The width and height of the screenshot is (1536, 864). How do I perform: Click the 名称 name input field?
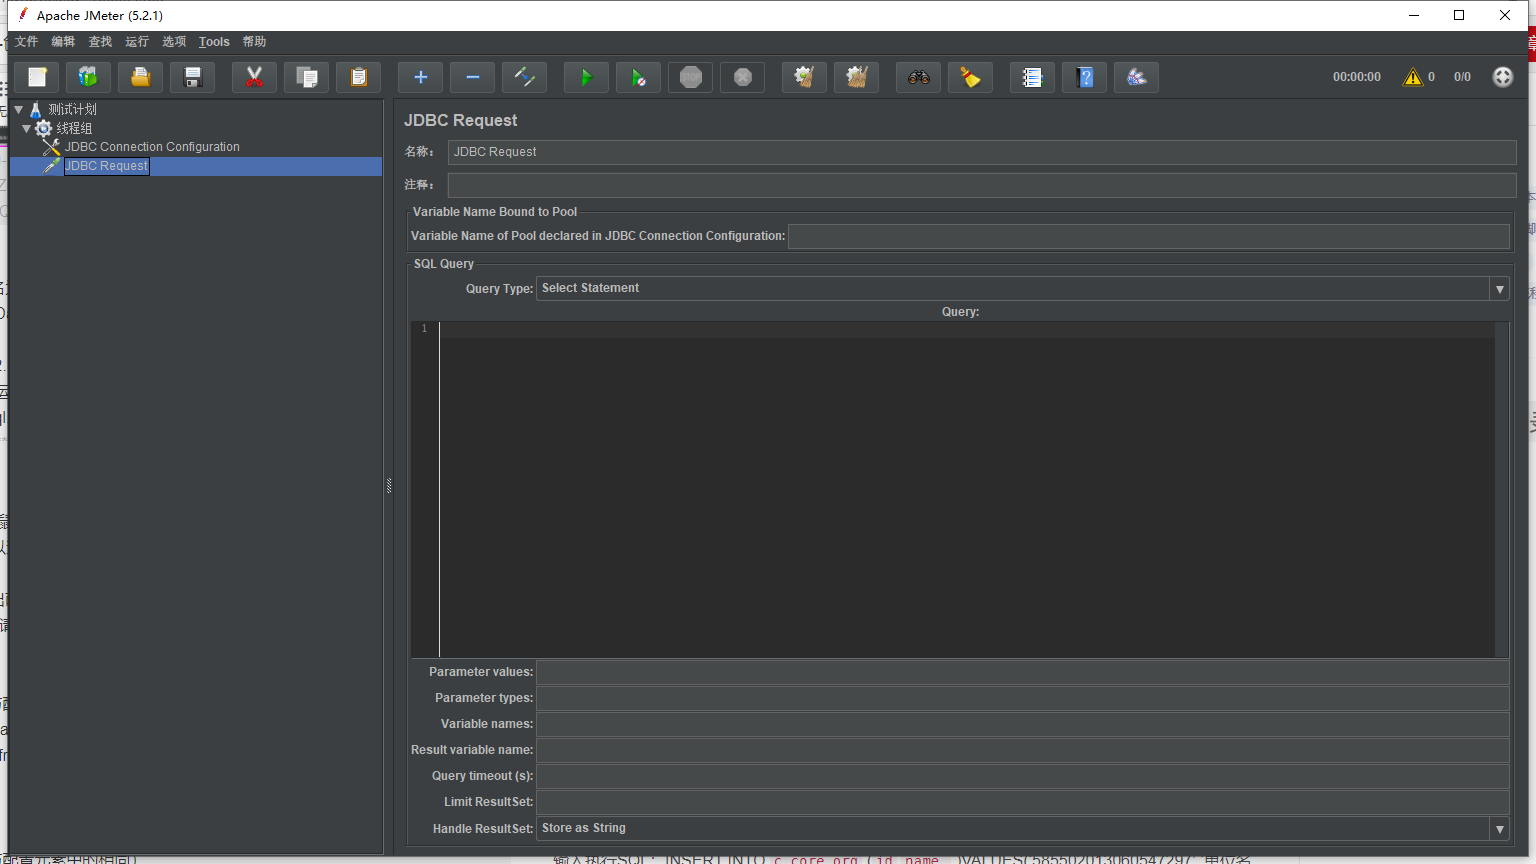point(982,152)
